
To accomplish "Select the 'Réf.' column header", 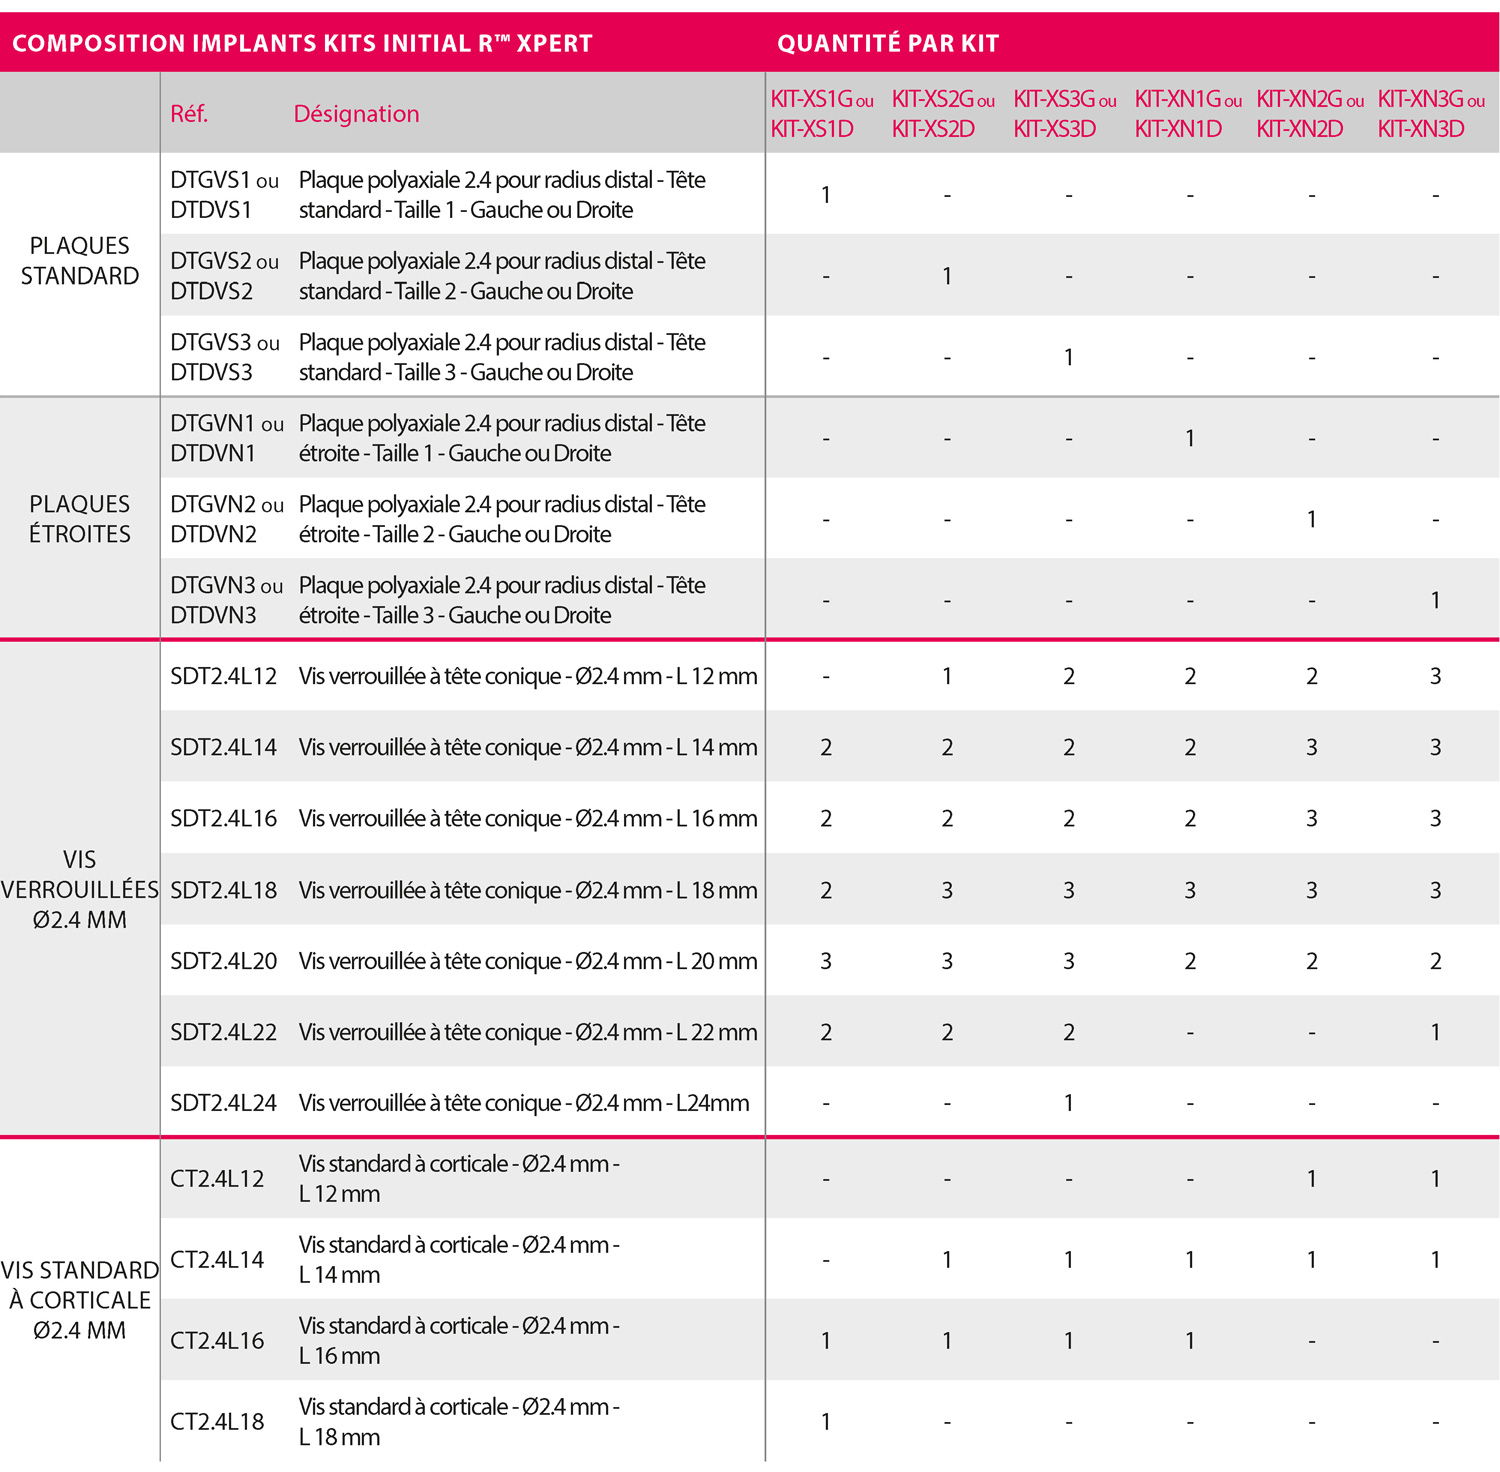I will [x=189, y=114].
